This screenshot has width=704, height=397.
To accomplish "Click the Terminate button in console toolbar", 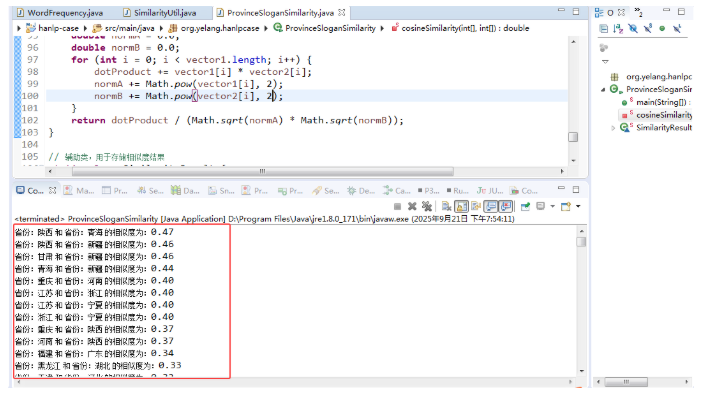I will tap(397, 207).
